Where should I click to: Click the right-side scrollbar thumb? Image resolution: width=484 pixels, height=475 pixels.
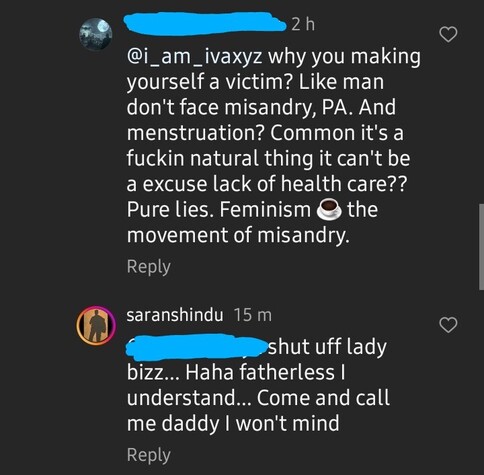pos(481,247)
